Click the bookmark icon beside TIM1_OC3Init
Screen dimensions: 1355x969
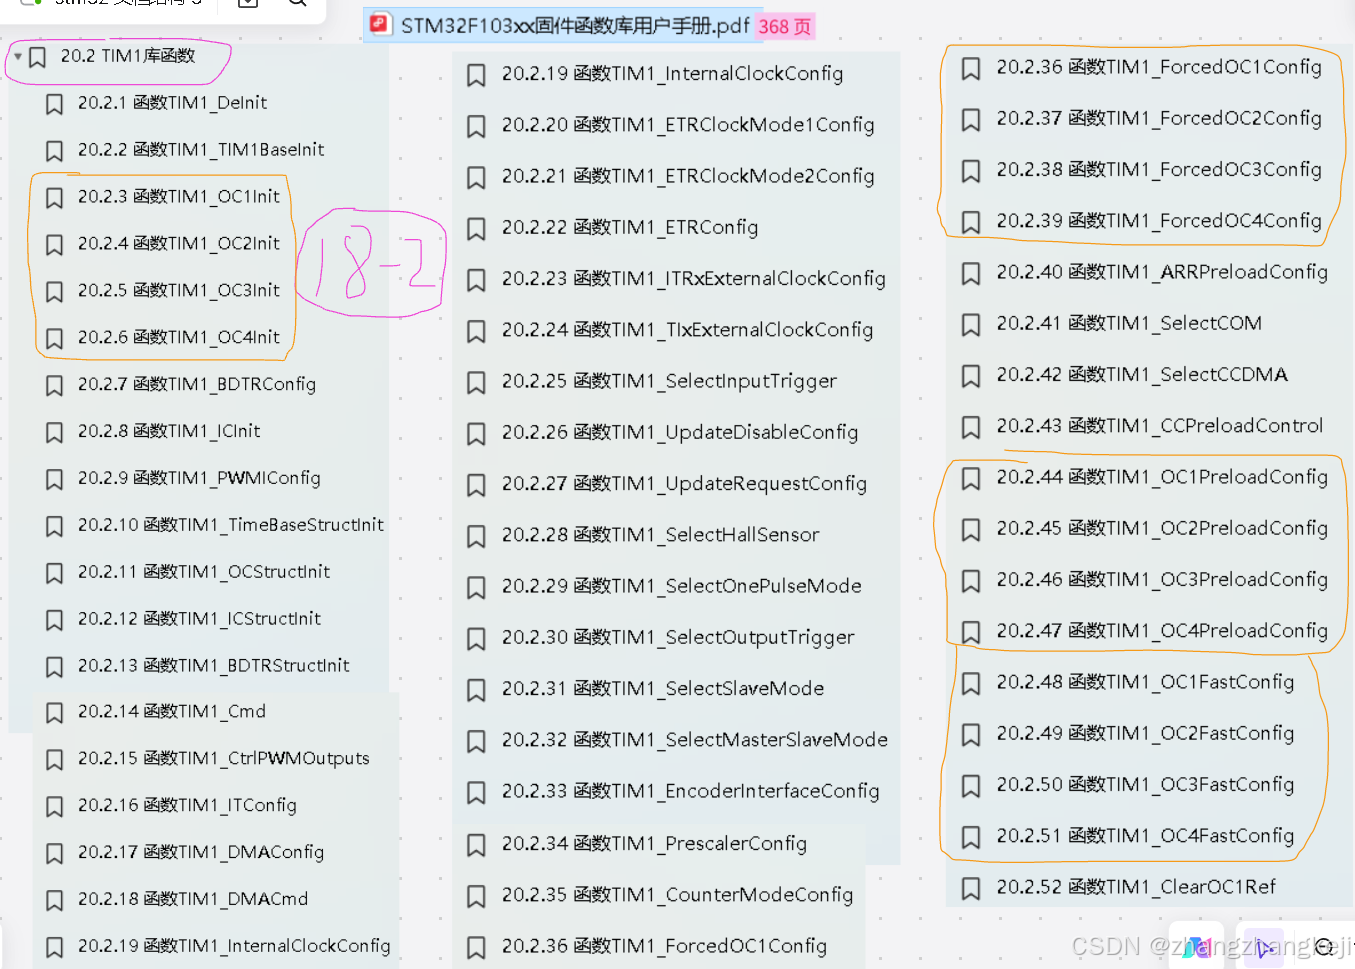point(55,292)
